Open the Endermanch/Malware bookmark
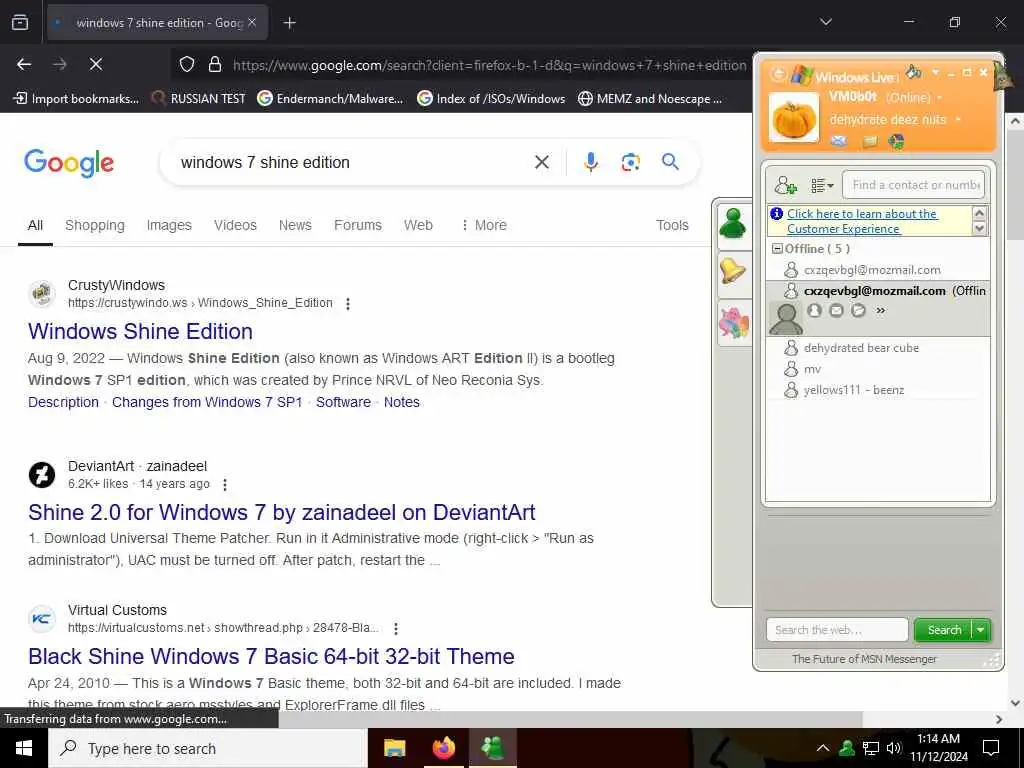 pyautogui.click(x=330, y=99)
